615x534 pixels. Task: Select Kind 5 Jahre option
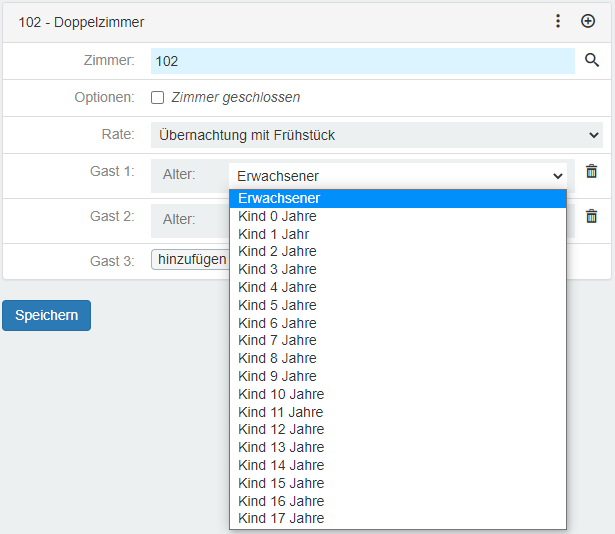click(277, 305)
